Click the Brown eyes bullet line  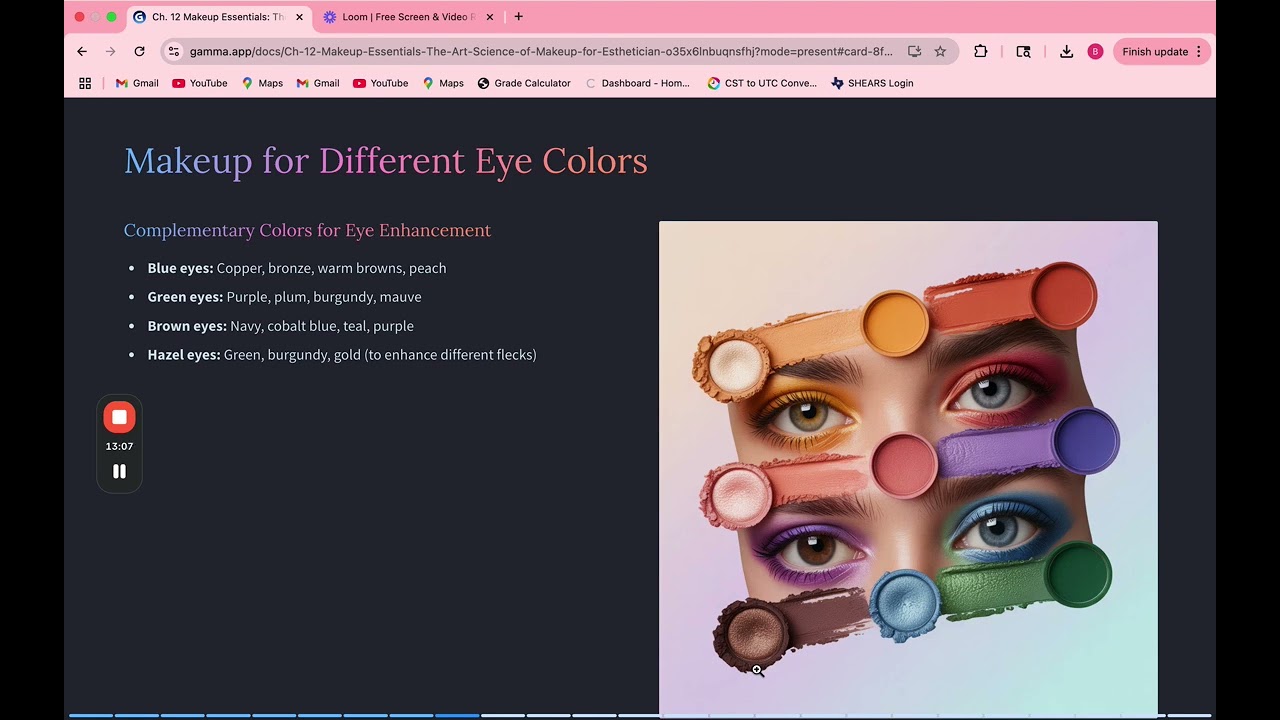[x=281, y=326]
